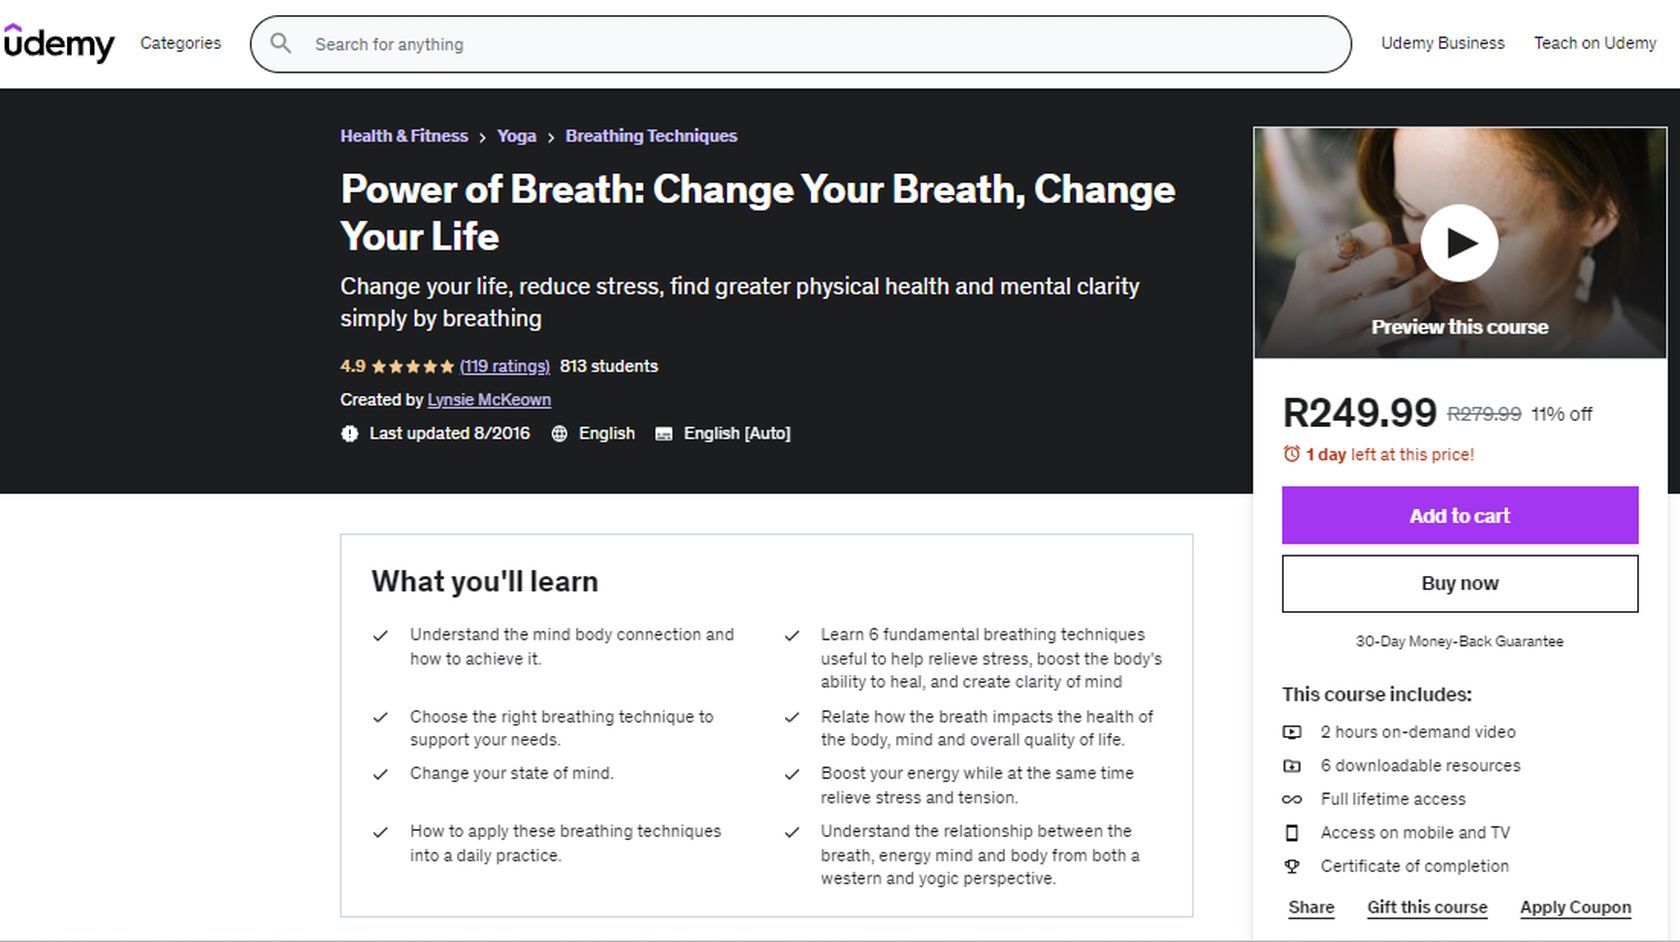Click 'Certificate of completion' text

(x=1415, y=866)
